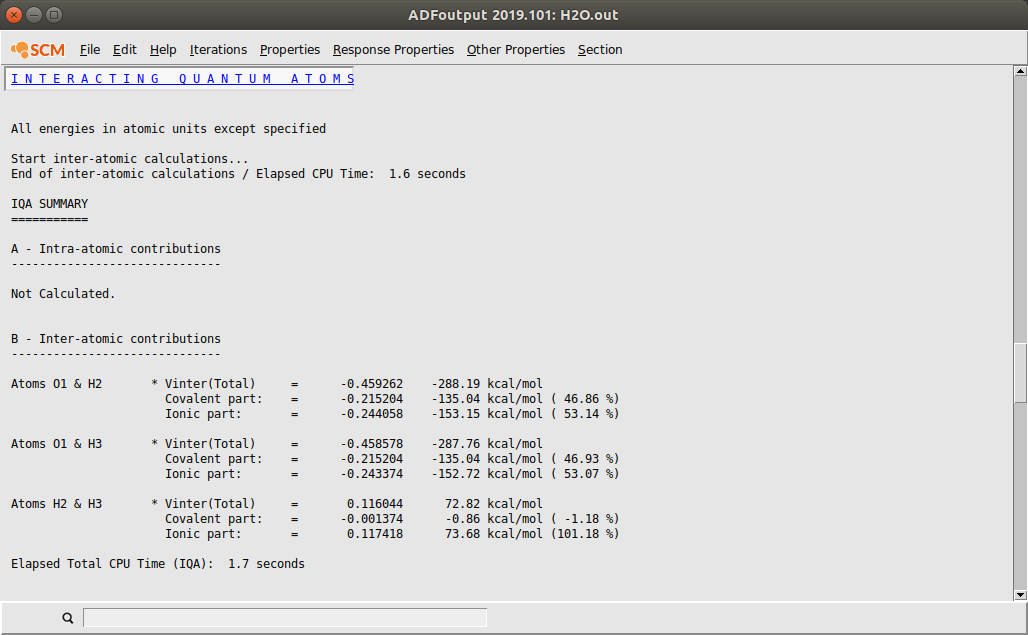Open the Properties menu
Screen dimensions: 1028x635
290,50
